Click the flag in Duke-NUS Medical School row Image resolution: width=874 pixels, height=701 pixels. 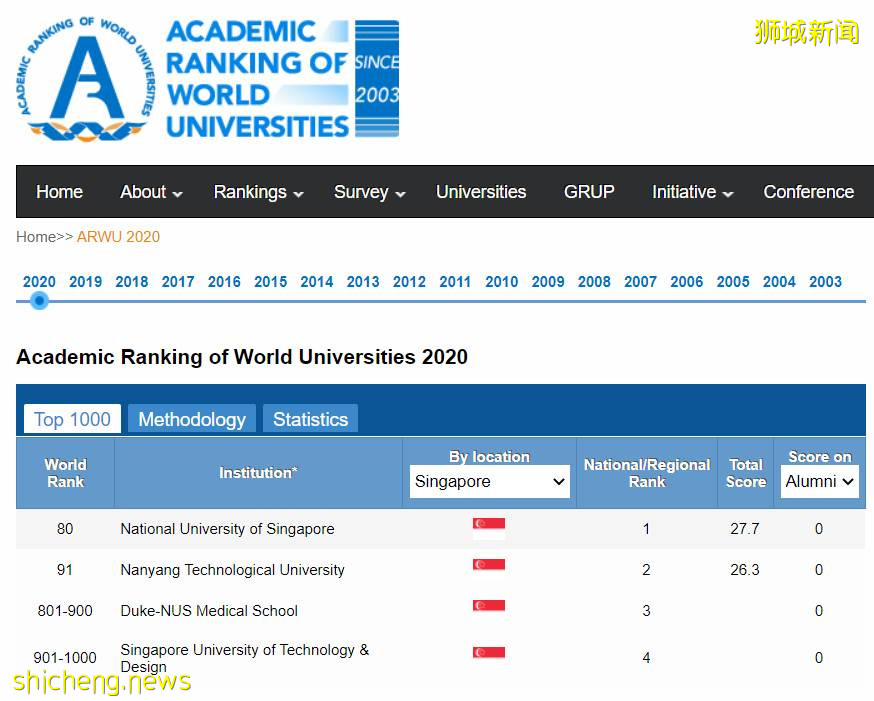(489, 606)
